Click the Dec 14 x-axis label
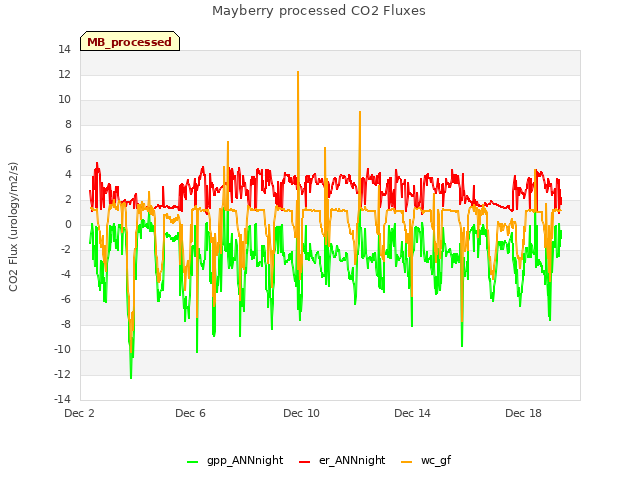The width and height of the screenshot is (640, 480). point(412,413)
